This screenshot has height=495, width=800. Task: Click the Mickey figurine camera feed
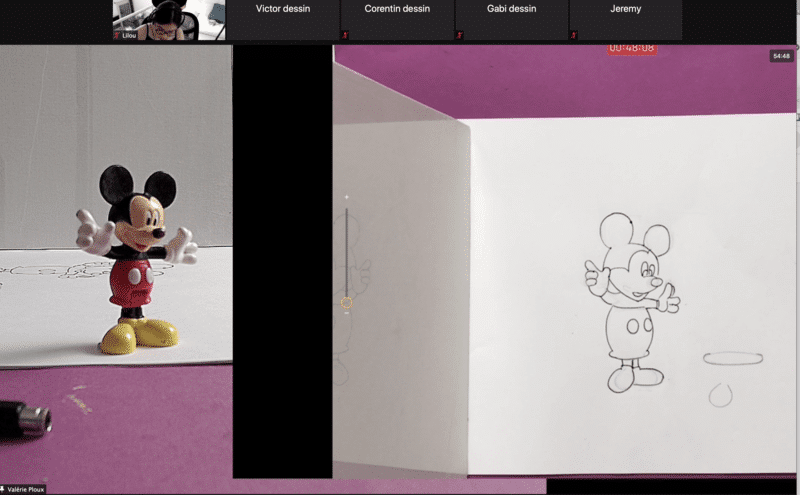pyautogui.click(x=116, y=261)
